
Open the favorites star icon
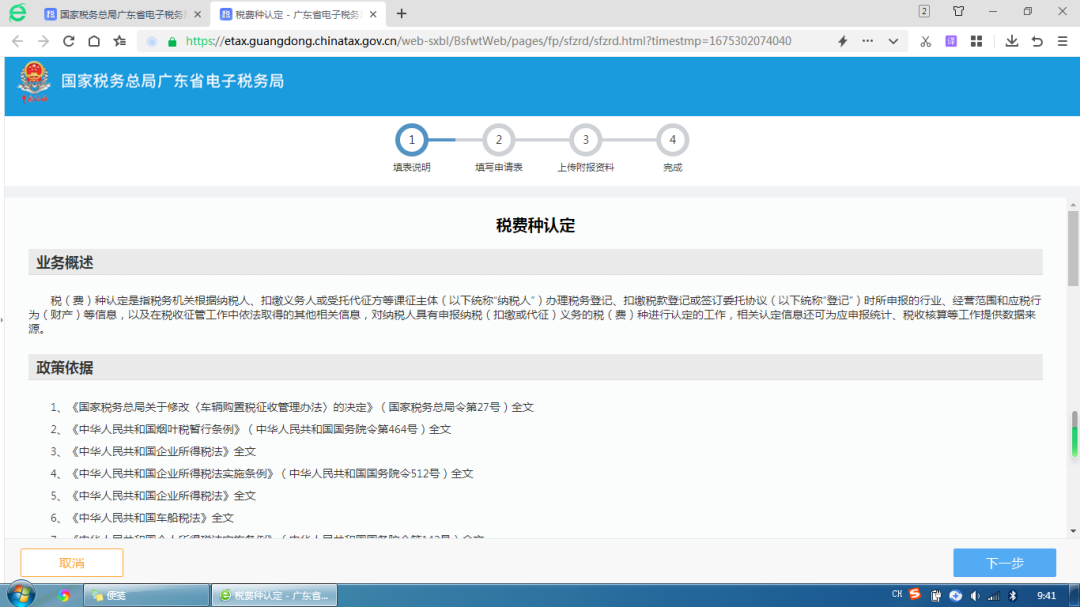click(x=120, y=41)
